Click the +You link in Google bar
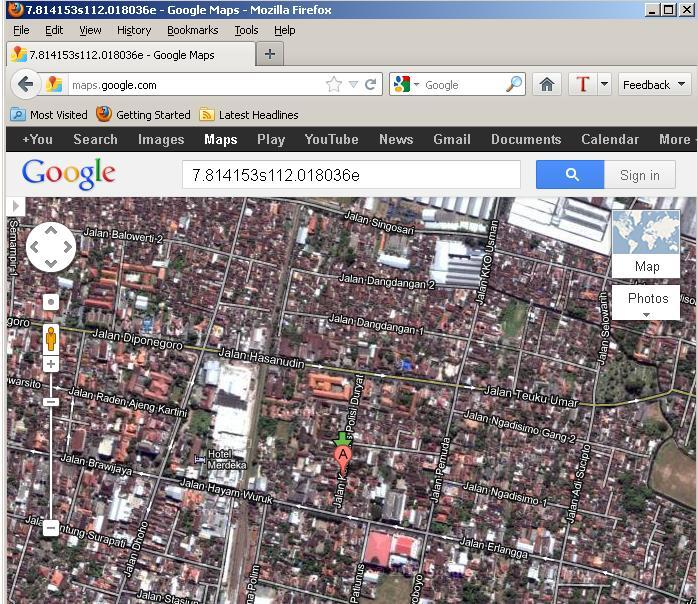This screenshot has height=604, width=698. coord(37,139)
